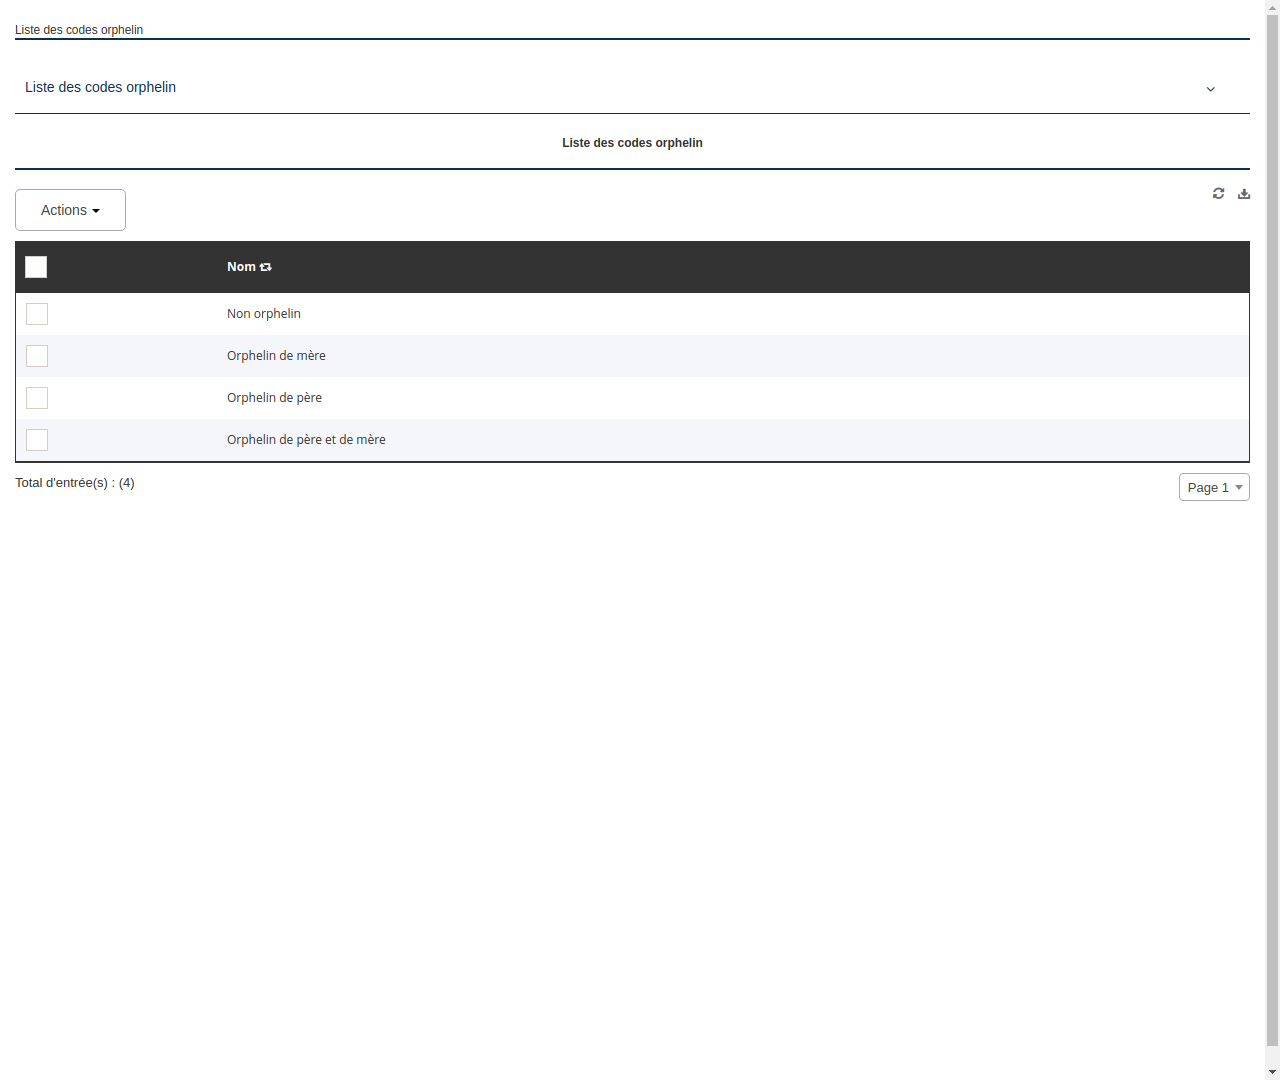This screenshot has height=1080, width=1280.
Task: Click the scrollbar up arrow
Action: point(1271,7)
